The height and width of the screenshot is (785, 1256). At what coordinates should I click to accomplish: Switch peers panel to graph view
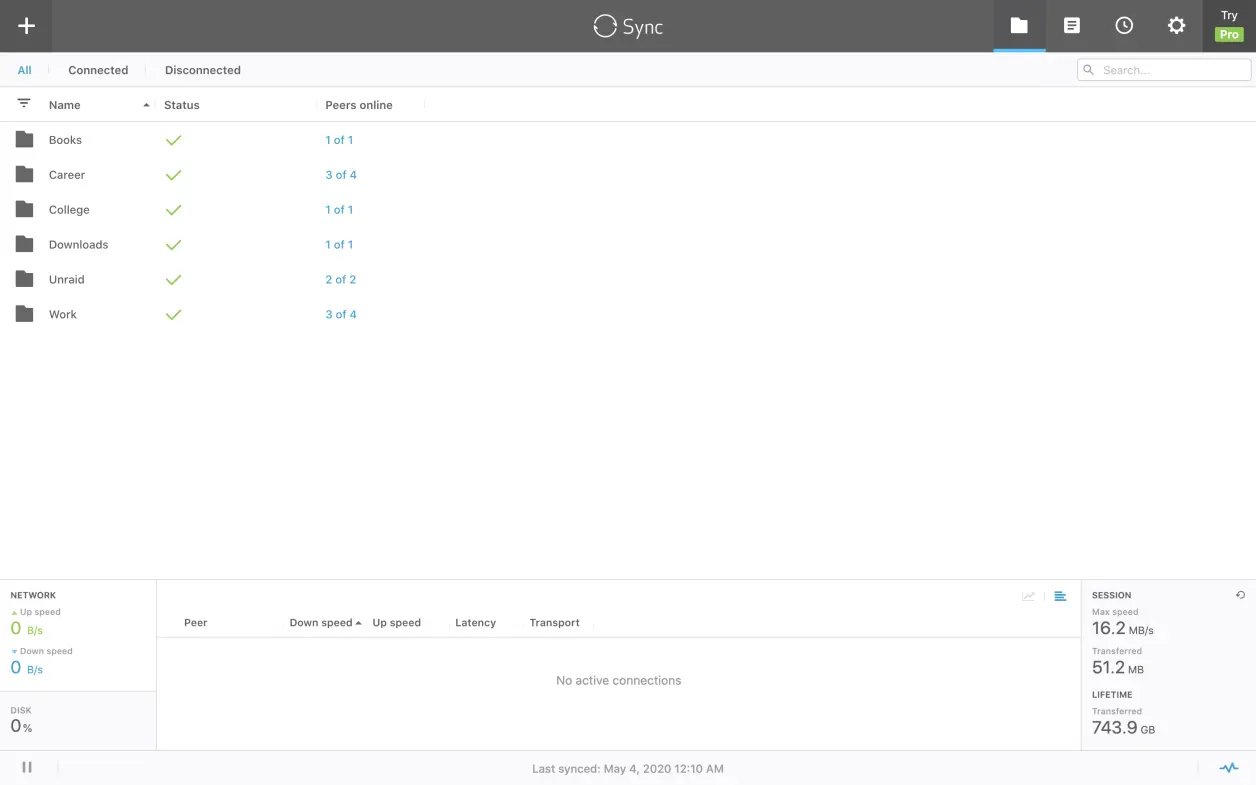[1028, 596]
